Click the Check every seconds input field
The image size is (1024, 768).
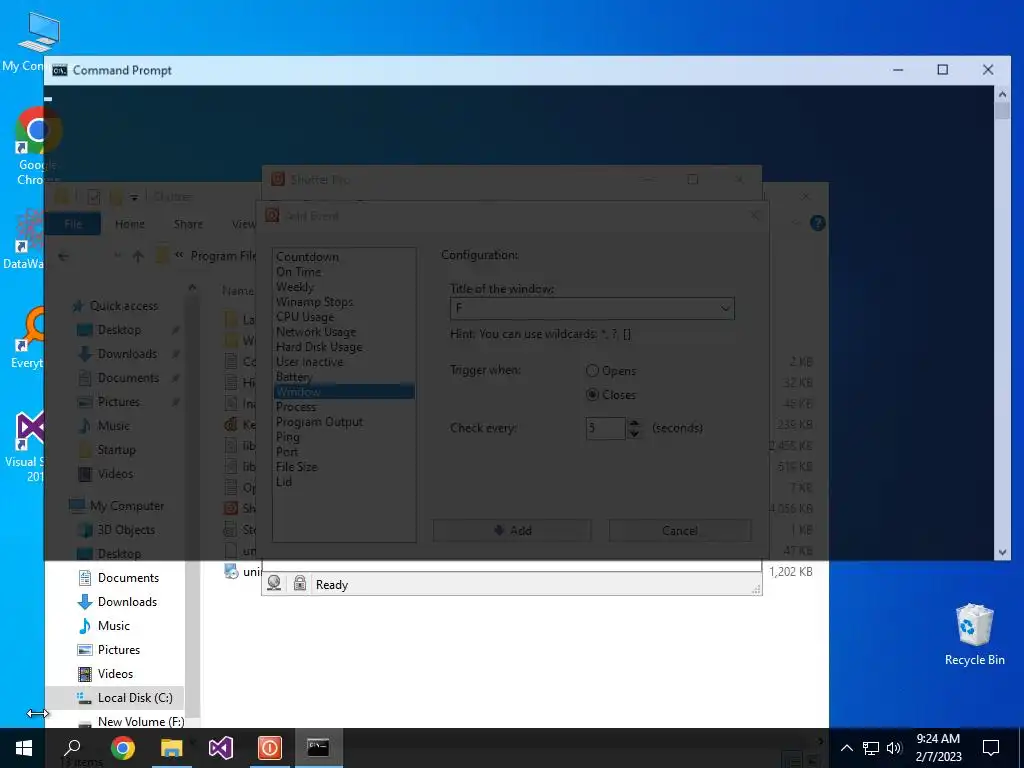click(605, 428)
